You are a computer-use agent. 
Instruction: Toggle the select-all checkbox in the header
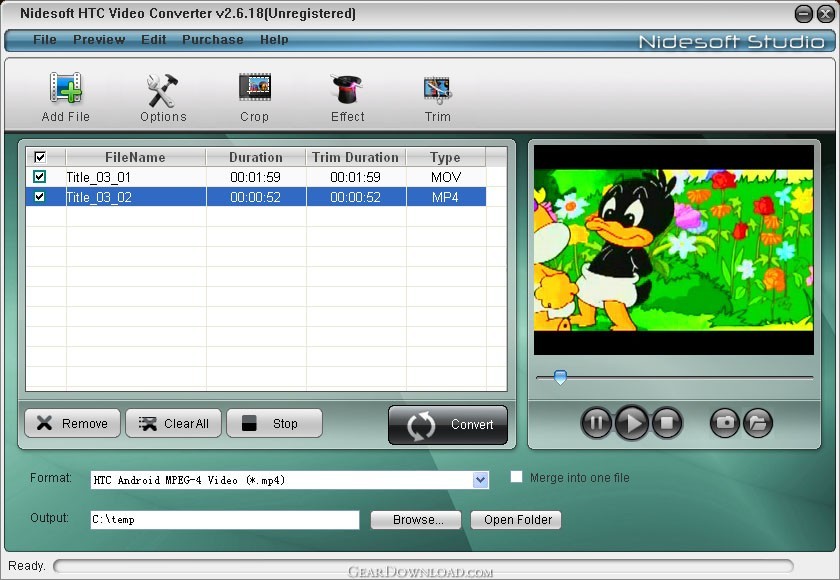coord(40,157)
